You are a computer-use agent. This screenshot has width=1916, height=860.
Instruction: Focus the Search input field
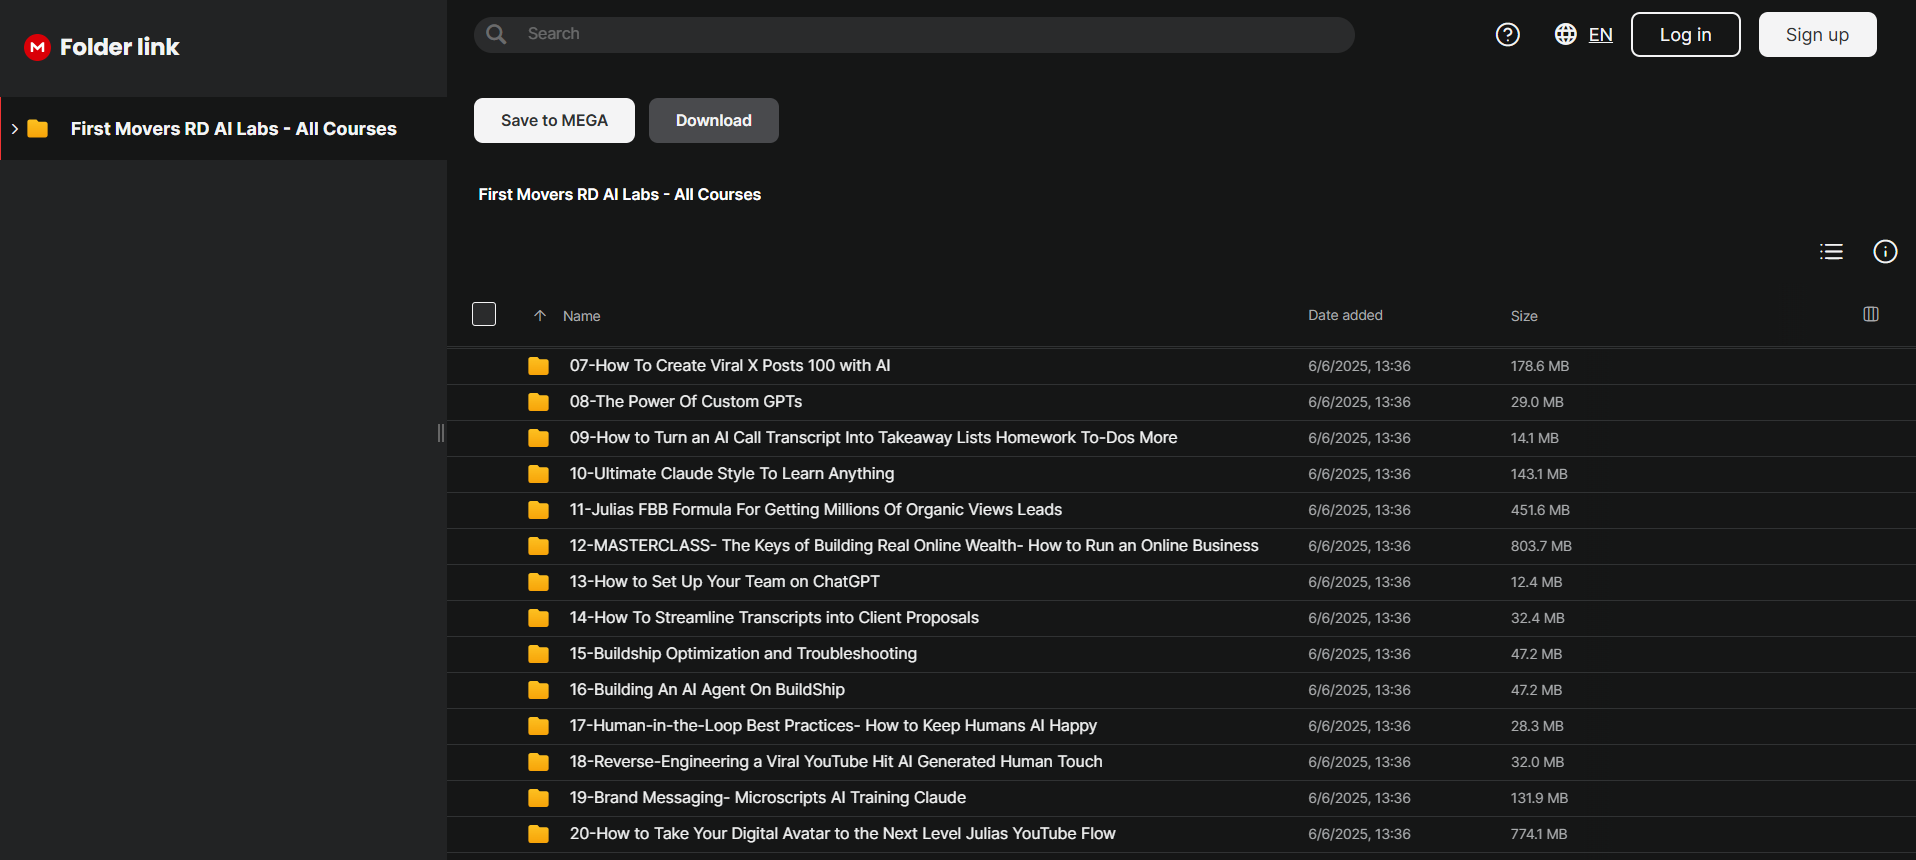pyautogui.click(x=914, y=34)
